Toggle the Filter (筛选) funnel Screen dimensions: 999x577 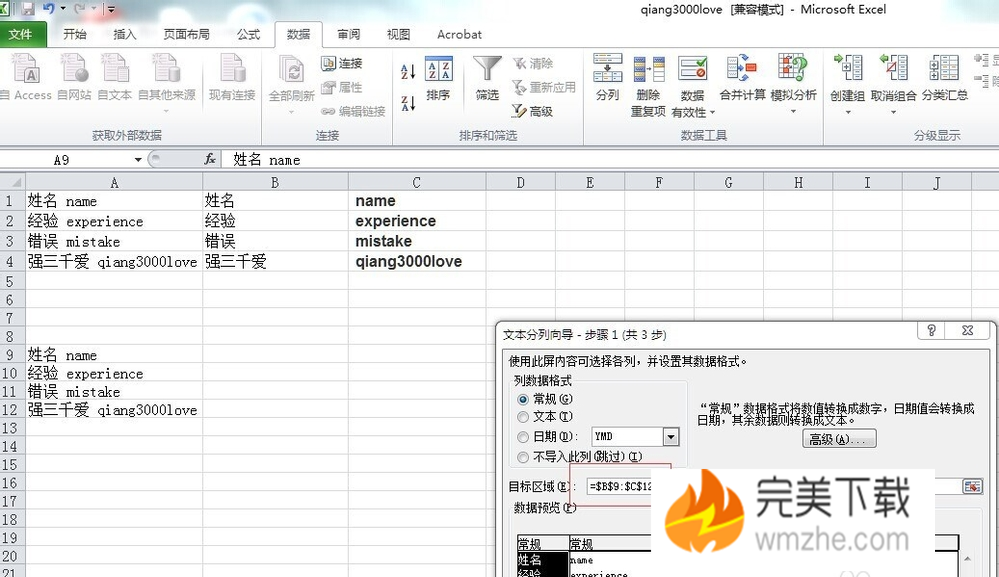click(x=487, y=78)
